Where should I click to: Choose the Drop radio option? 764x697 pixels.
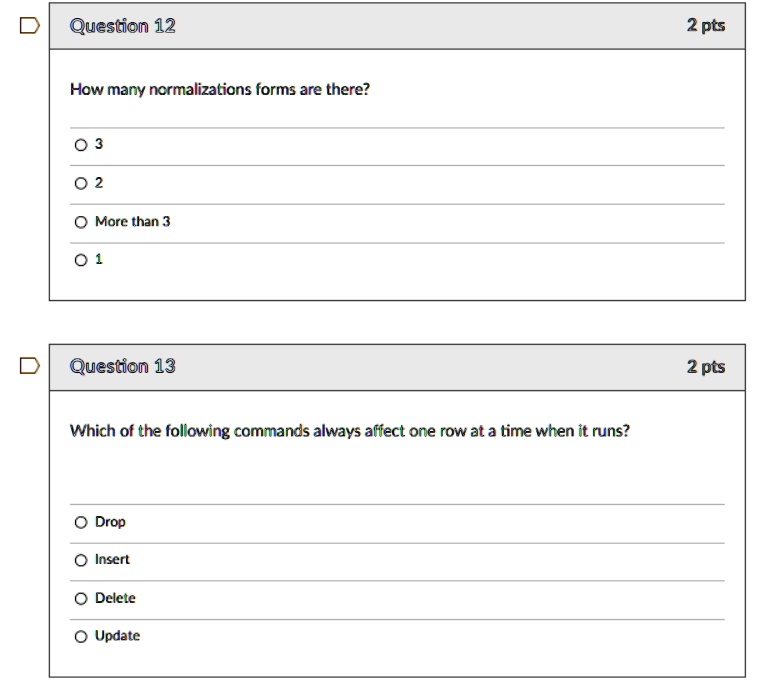click(81, 523)
